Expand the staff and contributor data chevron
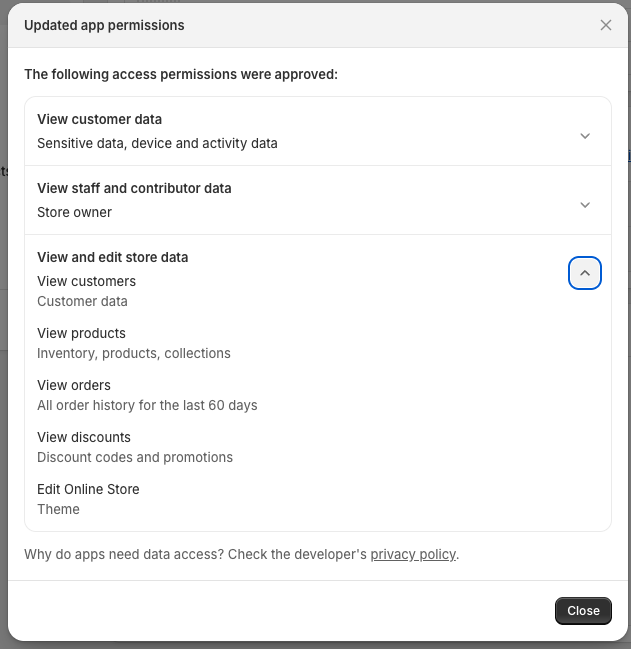This screenshot has width=631, height=649. point(585,205)
